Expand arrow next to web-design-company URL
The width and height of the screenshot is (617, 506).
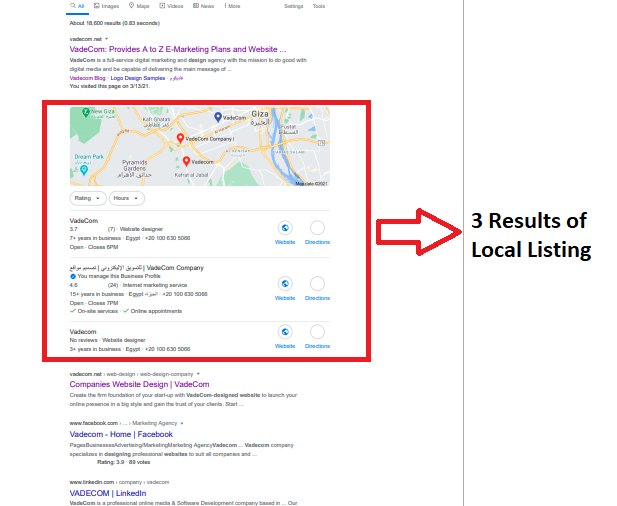click(198, 374)
